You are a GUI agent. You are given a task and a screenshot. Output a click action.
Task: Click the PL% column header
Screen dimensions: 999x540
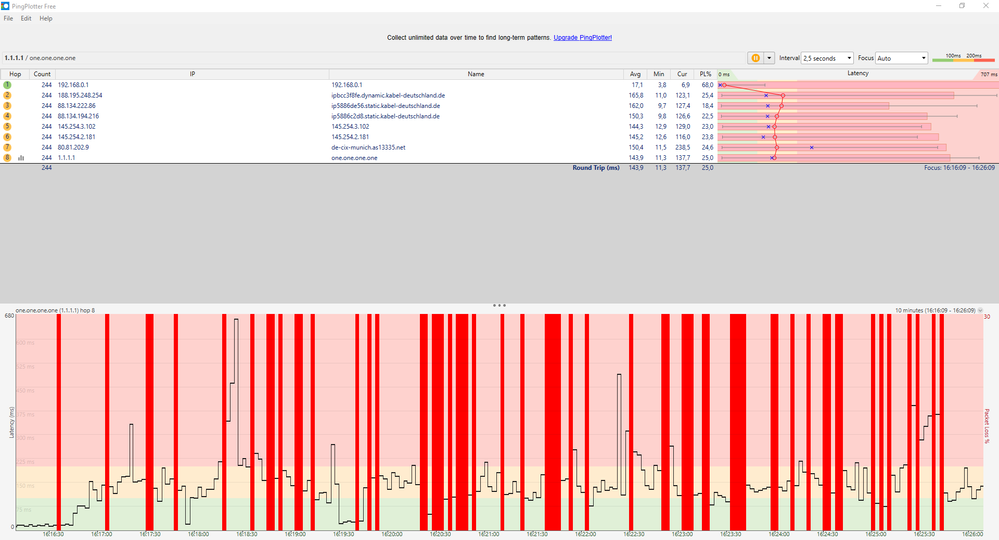(x=705, y=74)
